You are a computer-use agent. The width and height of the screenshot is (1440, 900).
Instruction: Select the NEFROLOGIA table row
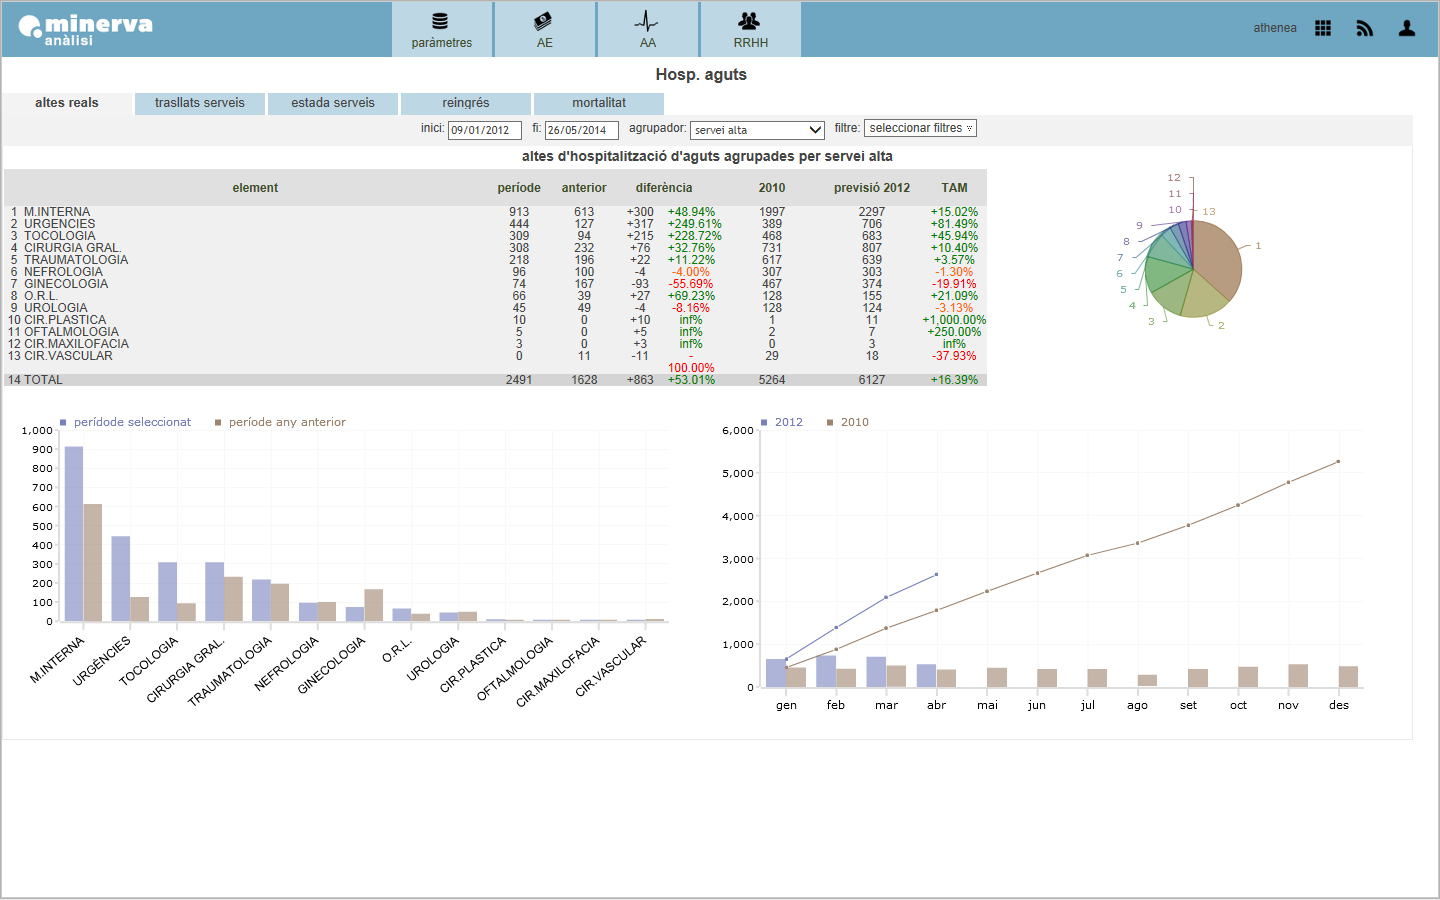click(x=495, y=272)
